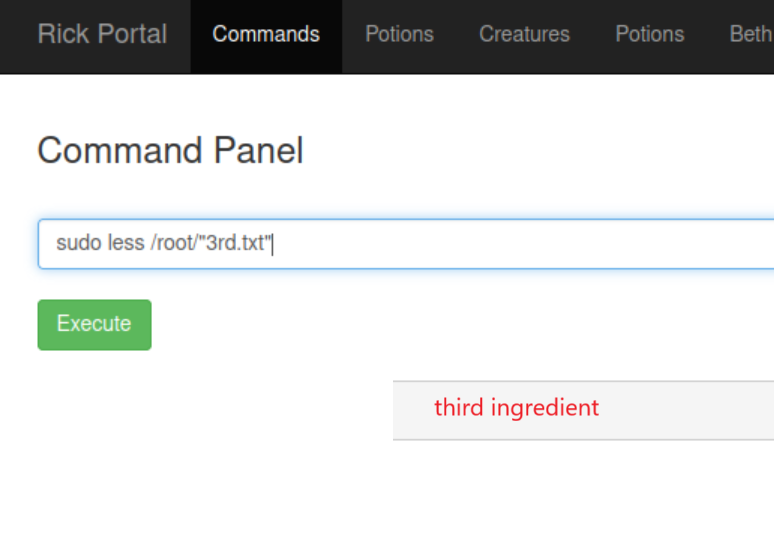
Task: Open the Potions link beside Commands
Action: click(399, 35)
